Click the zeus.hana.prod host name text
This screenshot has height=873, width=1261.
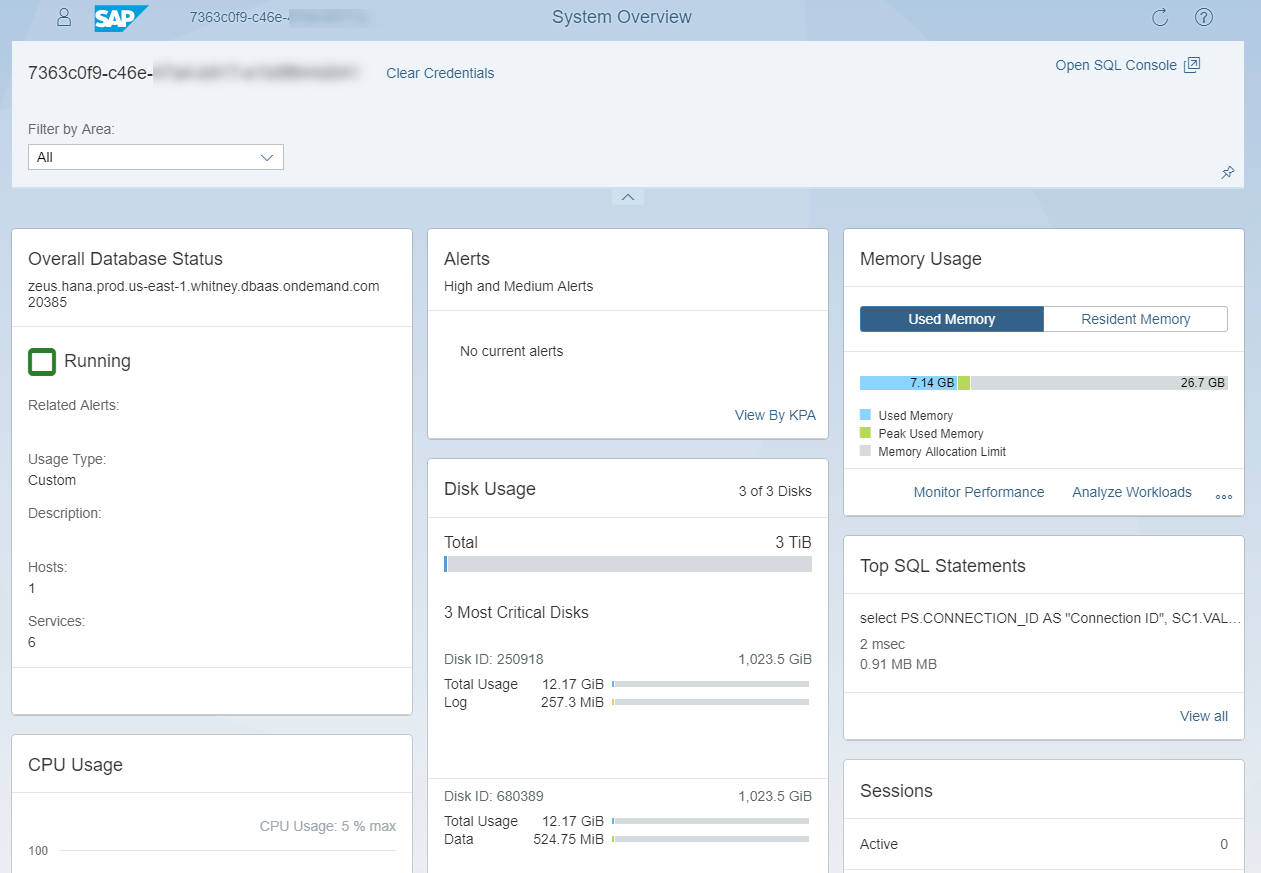point(204,286)
